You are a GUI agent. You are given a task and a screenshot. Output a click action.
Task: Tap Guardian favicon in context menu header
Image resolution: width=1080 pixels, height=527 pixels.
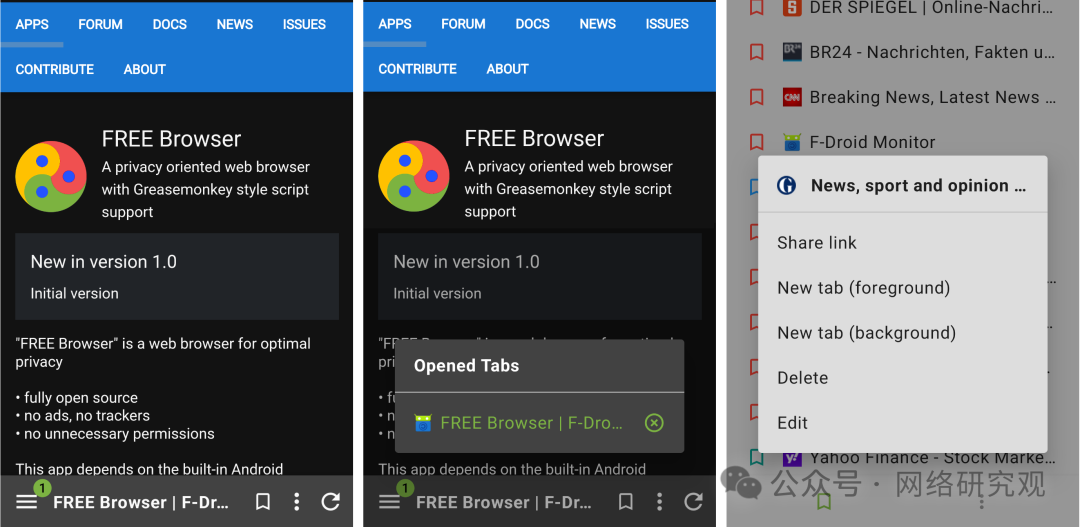[787, 185]
